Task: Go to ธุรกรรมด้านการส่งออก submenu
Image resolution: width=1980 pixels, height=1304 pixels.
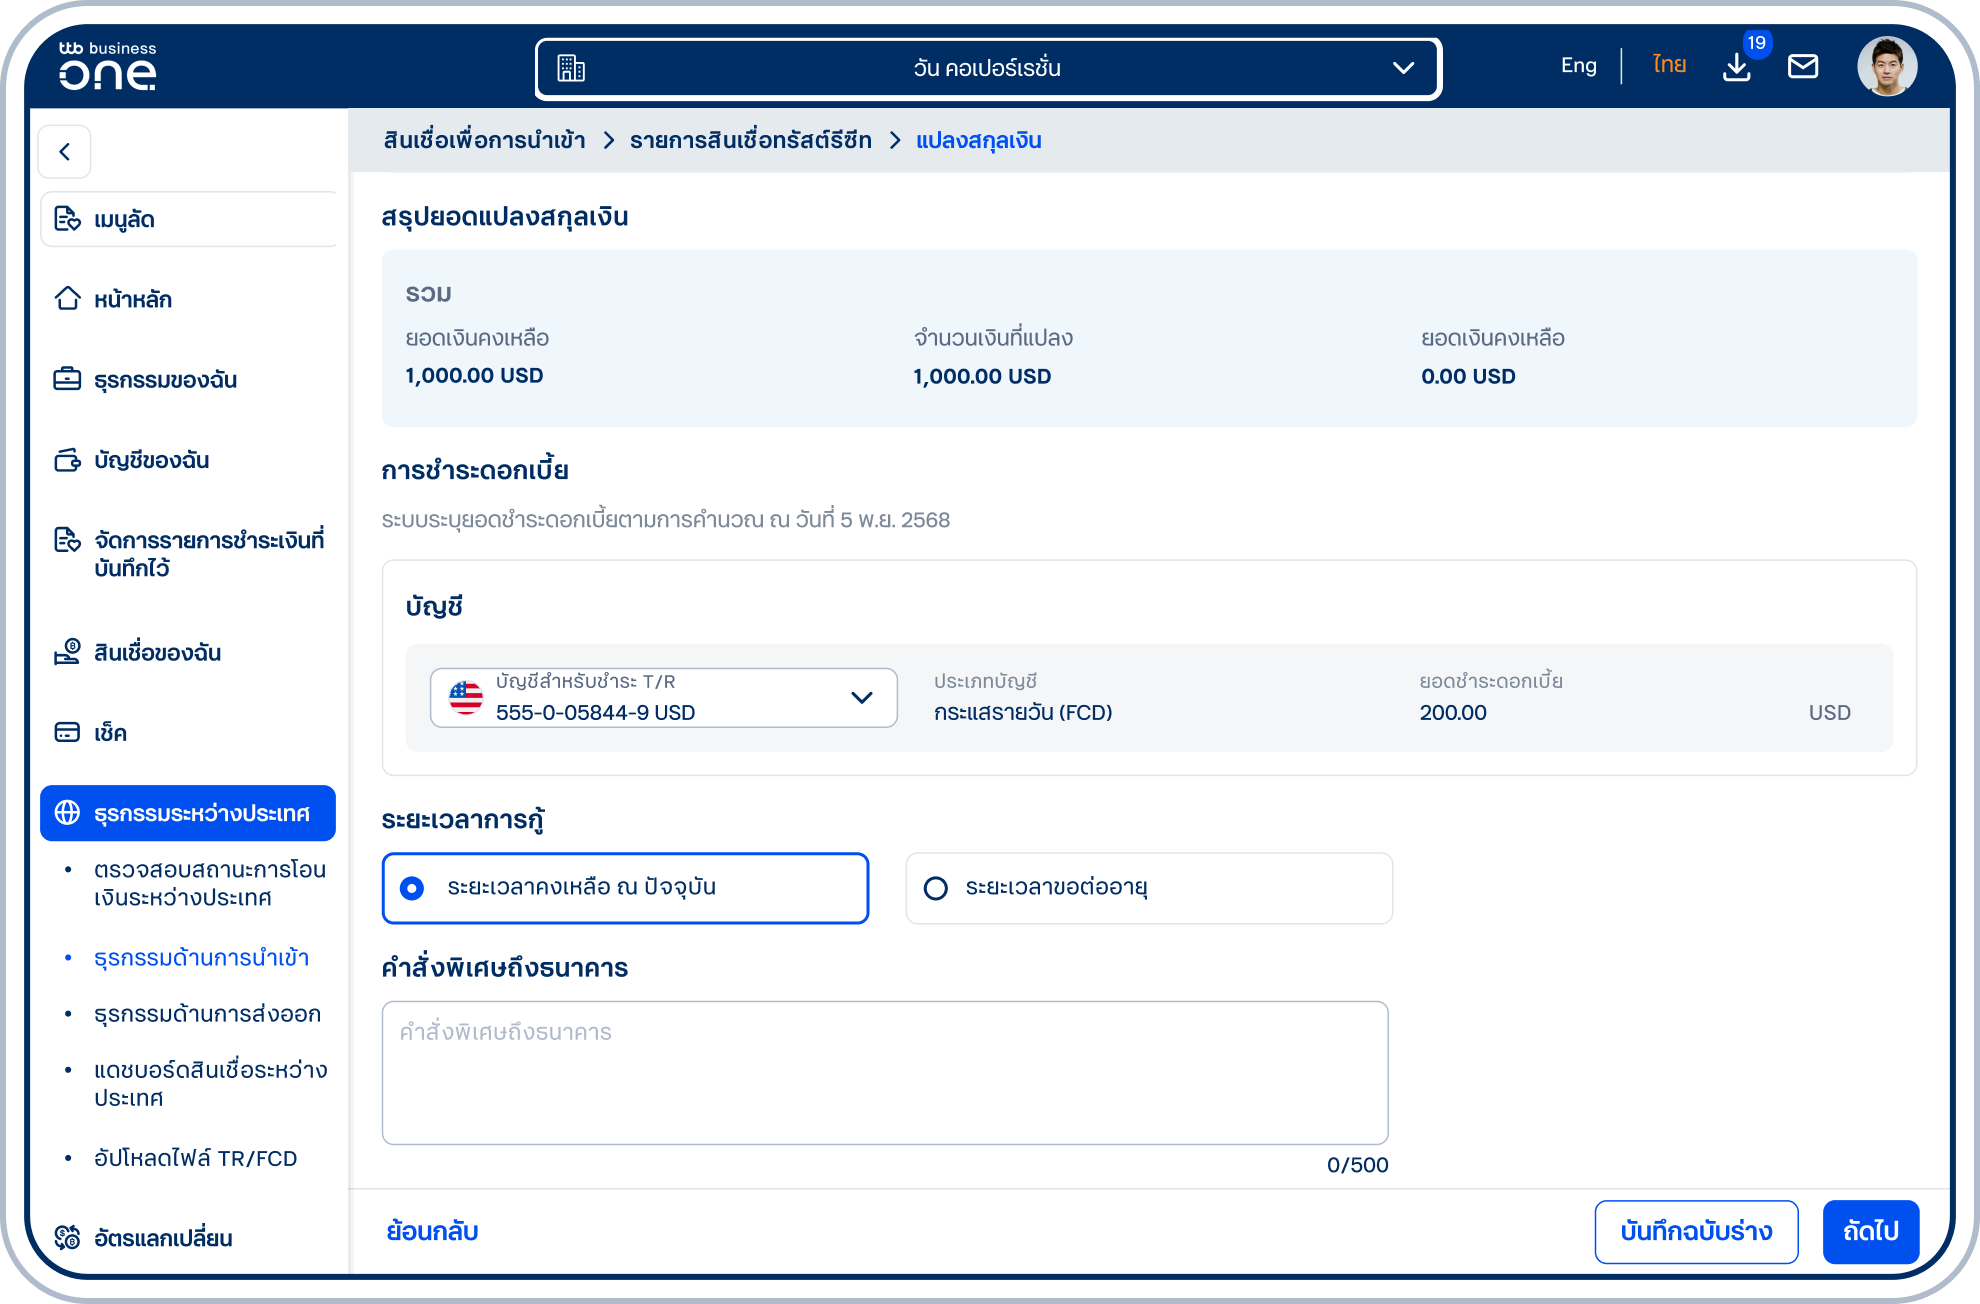Action: tap(207, 1014)
